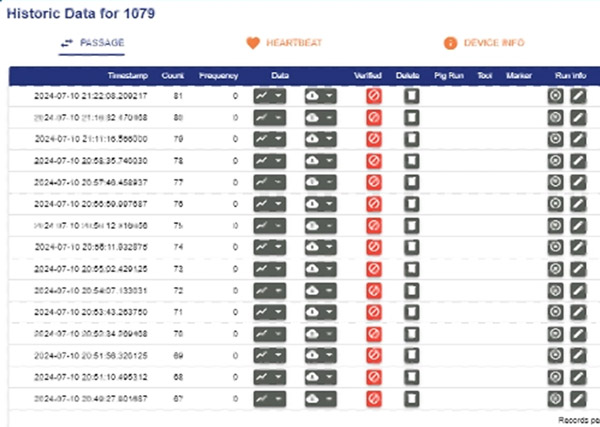Open download dropdown for count 78 row
The image size is (600, 427).
click(321, 161)
